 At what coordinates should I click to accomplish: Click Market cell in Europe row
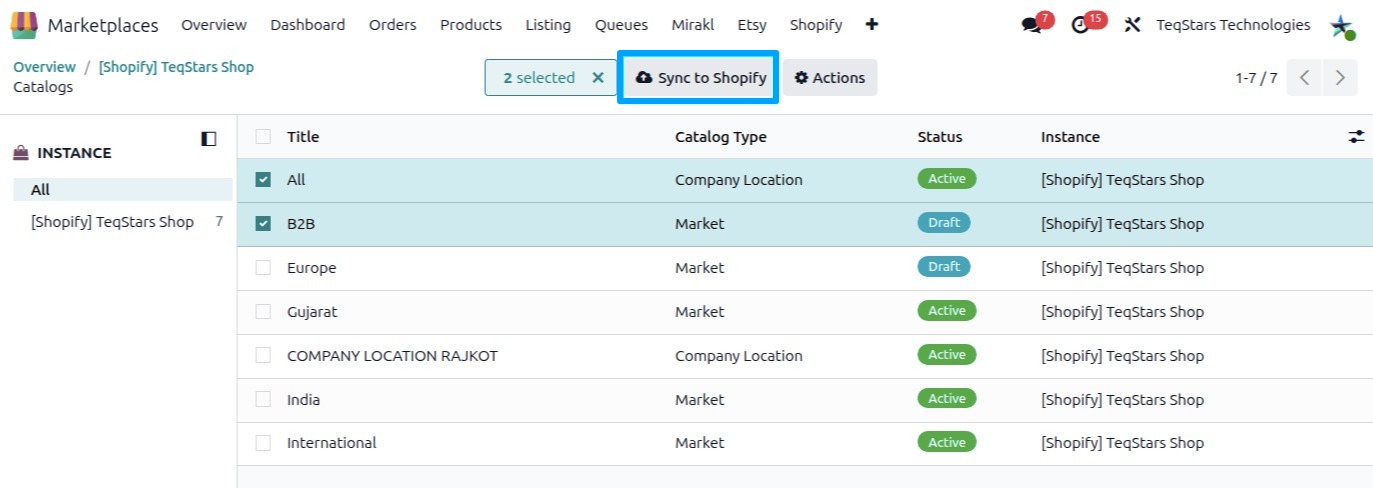point(700,268)
